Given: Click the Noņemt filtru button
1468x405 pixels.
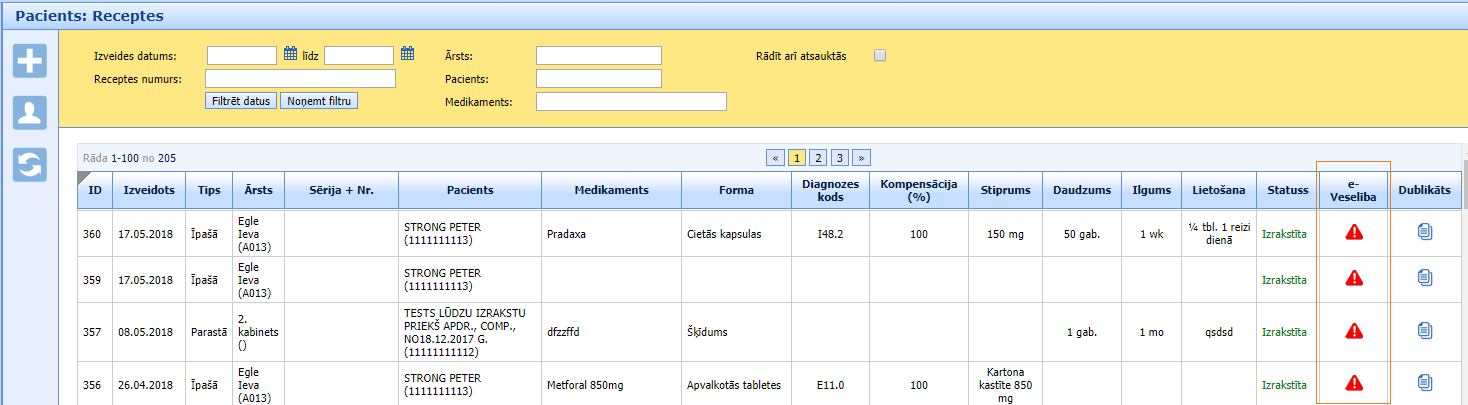Looking at the screenshot, I should click(319, 101).
